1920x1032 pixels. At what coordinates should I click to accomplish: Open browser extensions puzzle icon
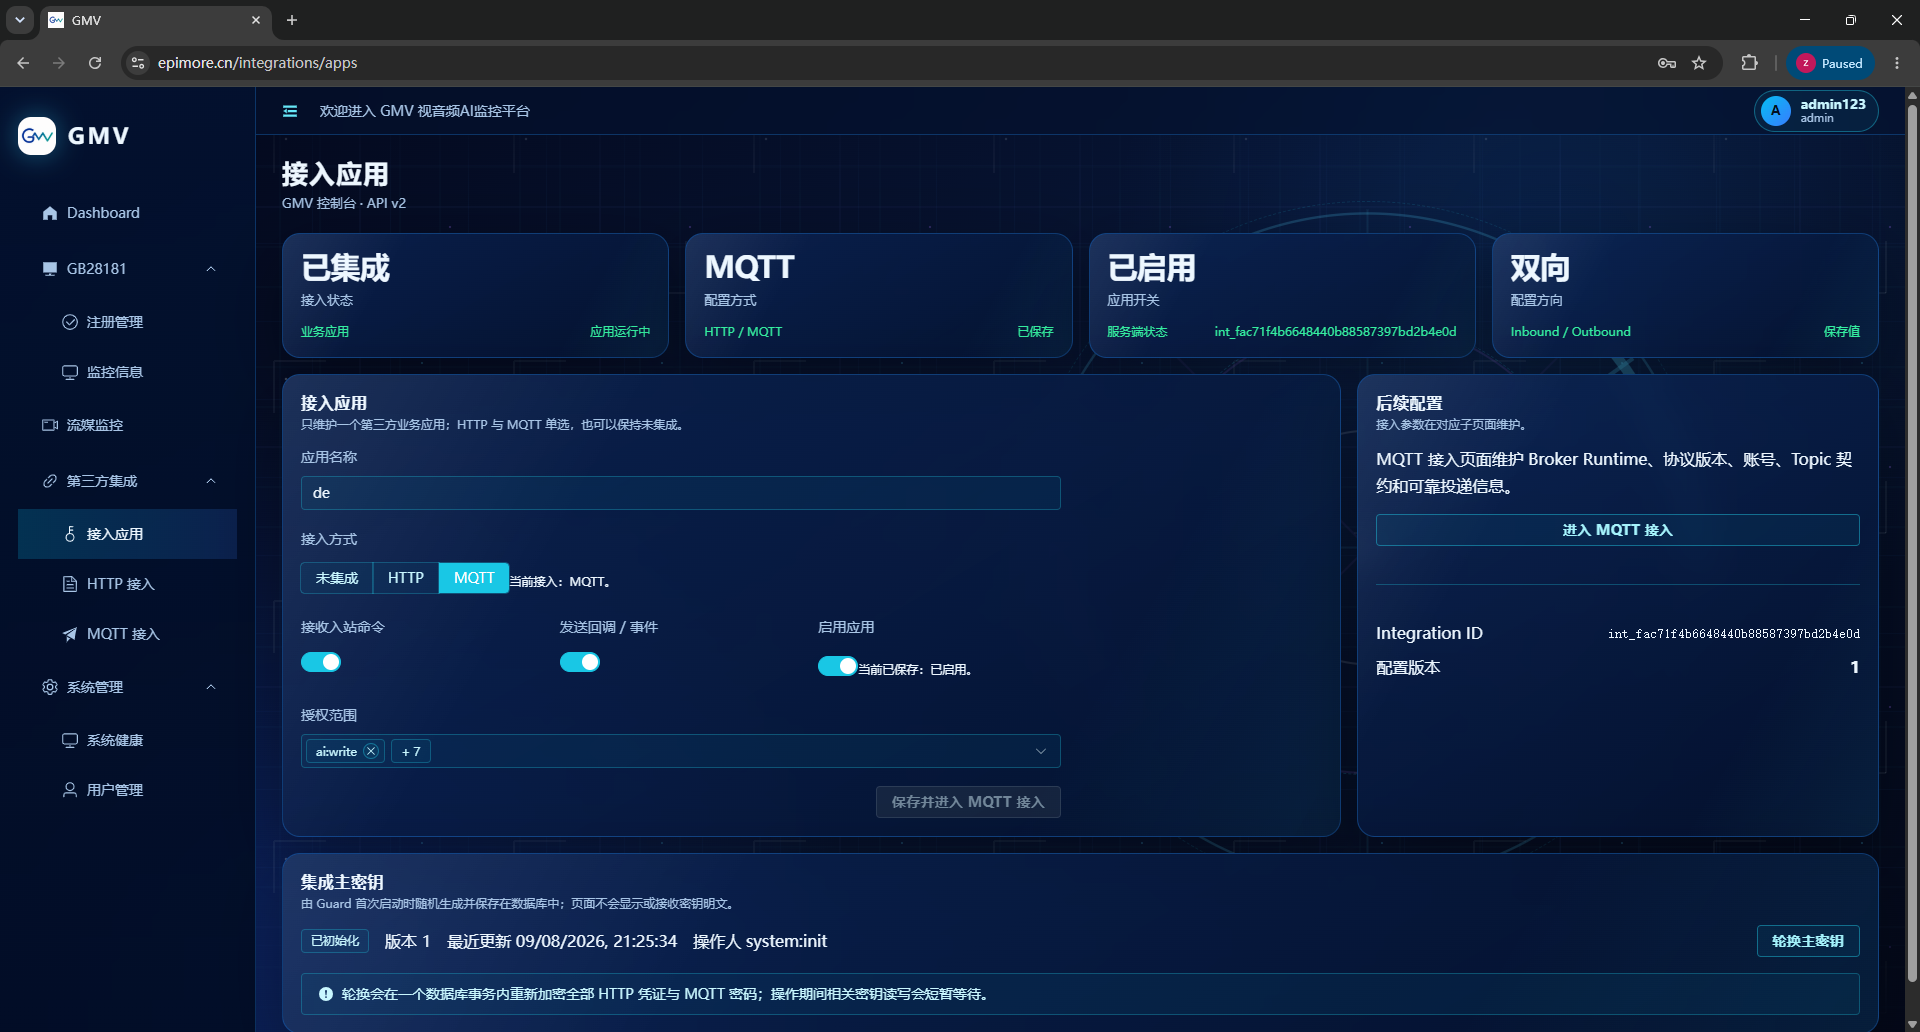click(1749, 63)
